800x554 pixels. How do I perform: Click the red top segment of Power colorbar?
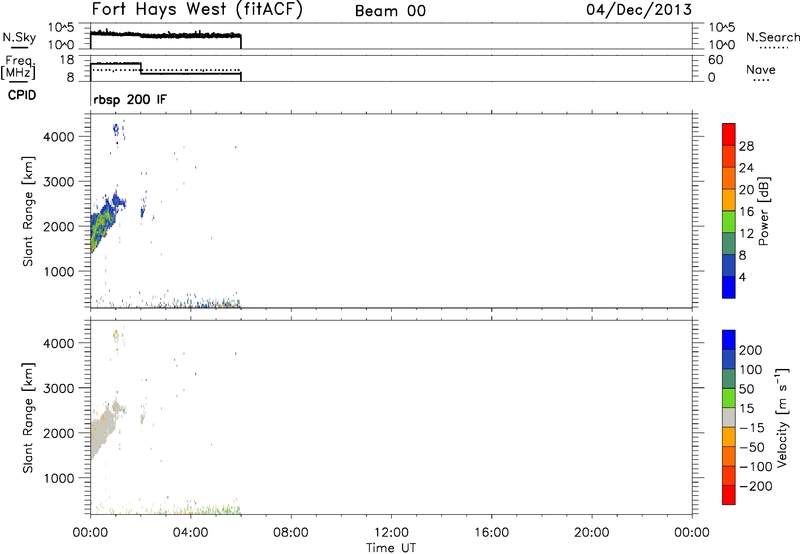(x=729, y=134)
